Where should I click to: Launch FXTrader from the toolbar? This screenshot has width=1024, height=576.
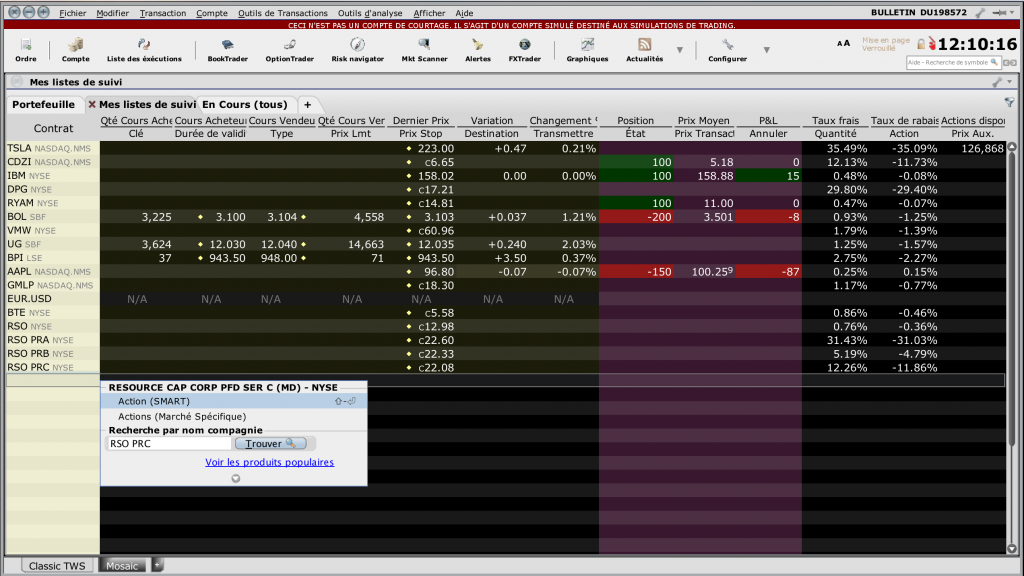coord(524,50)
